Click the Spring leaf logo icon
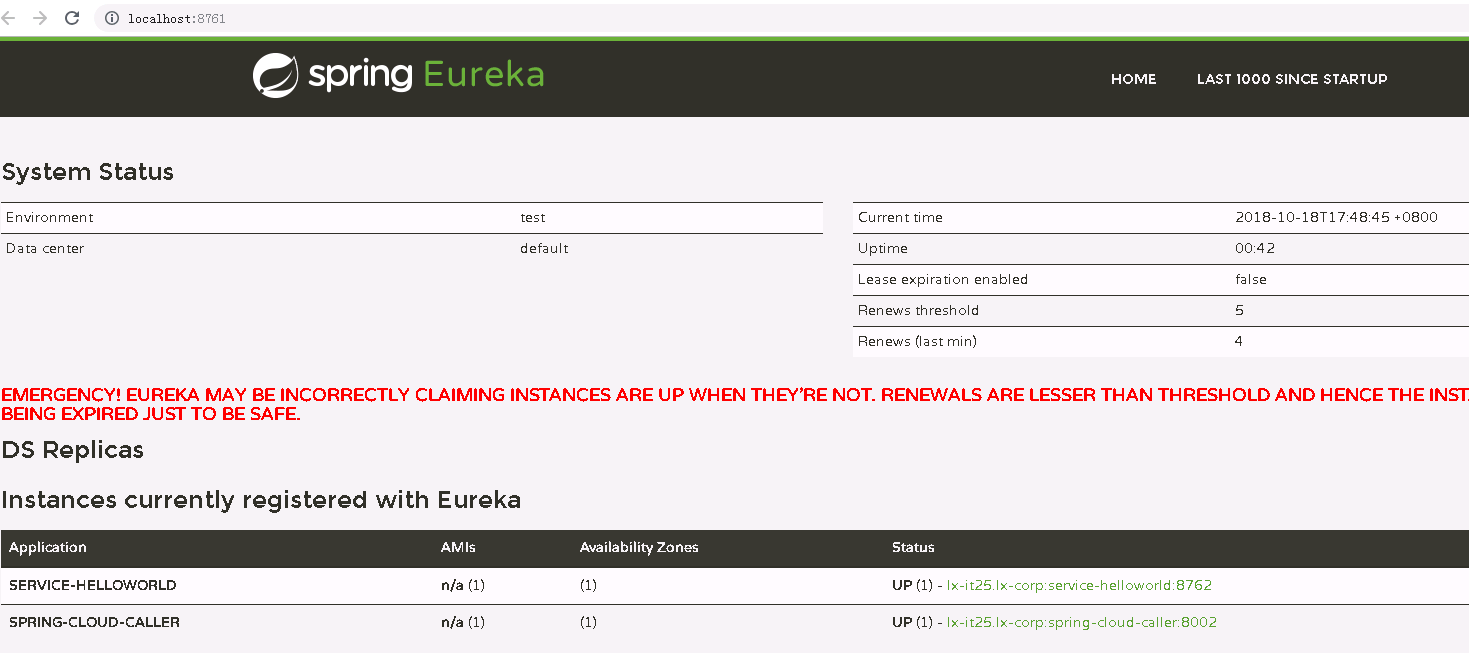1469x653 pixels. pyautogui.click(x=275, y=75)
